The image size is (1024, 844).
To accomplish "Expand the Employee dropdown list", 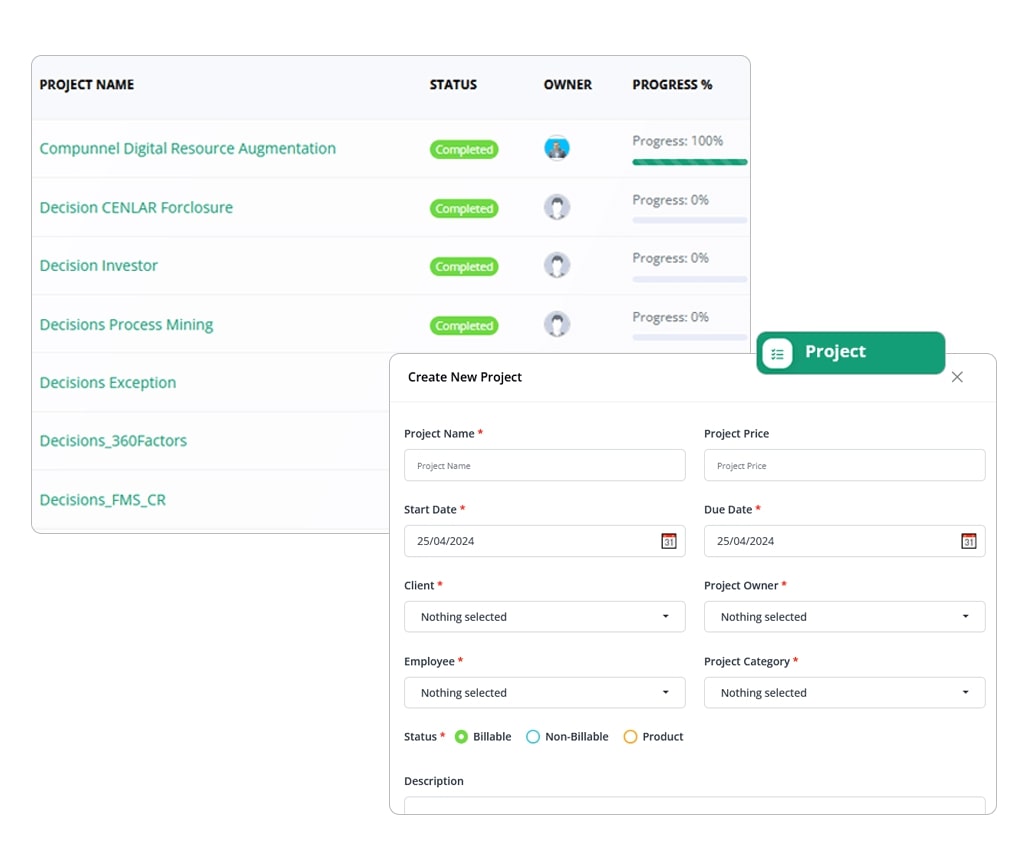I will pos(544,693).
